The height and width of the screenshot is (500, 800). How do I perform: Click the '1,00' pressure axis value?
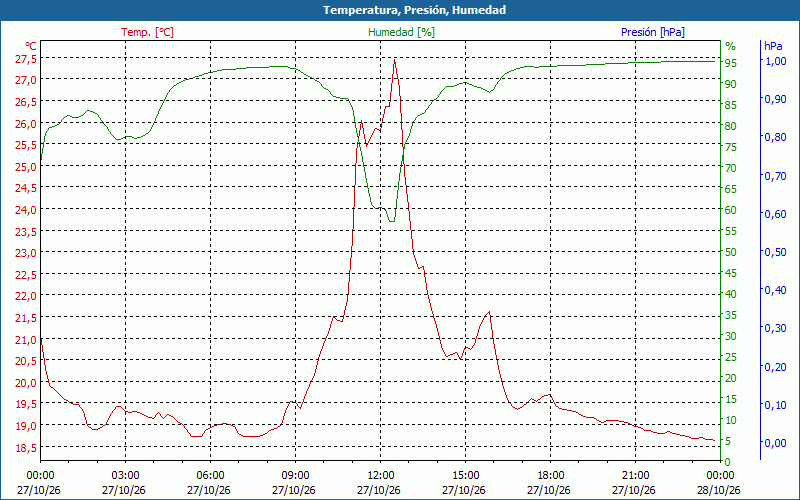[776, 61]
